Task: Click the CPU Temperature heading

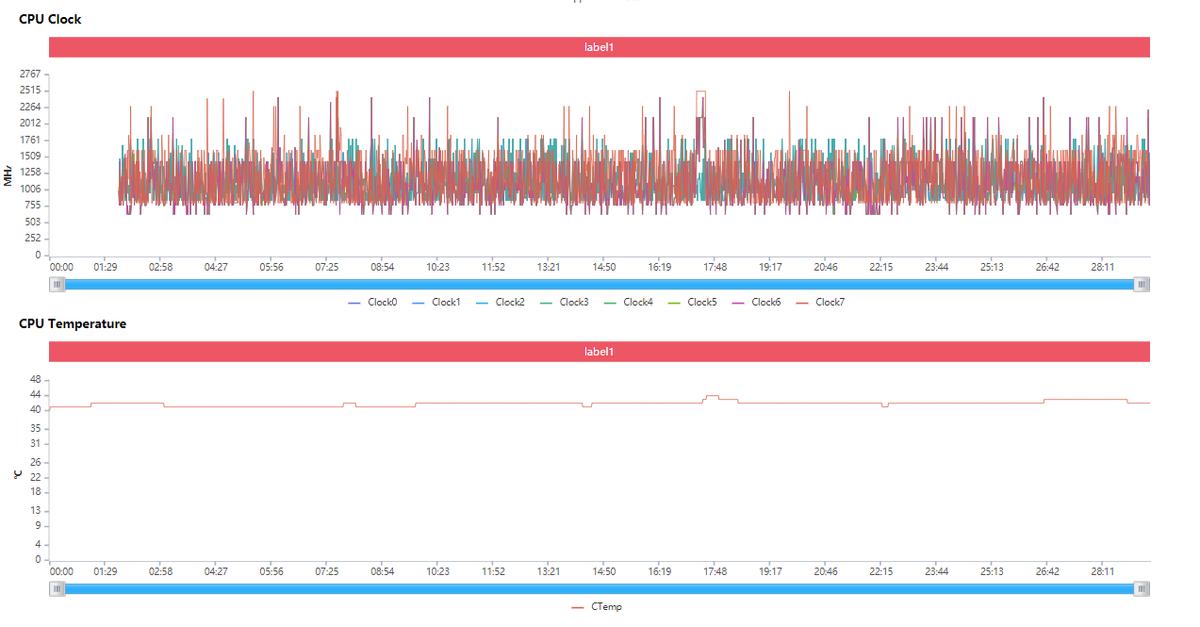Action: [x=73, y=324]
